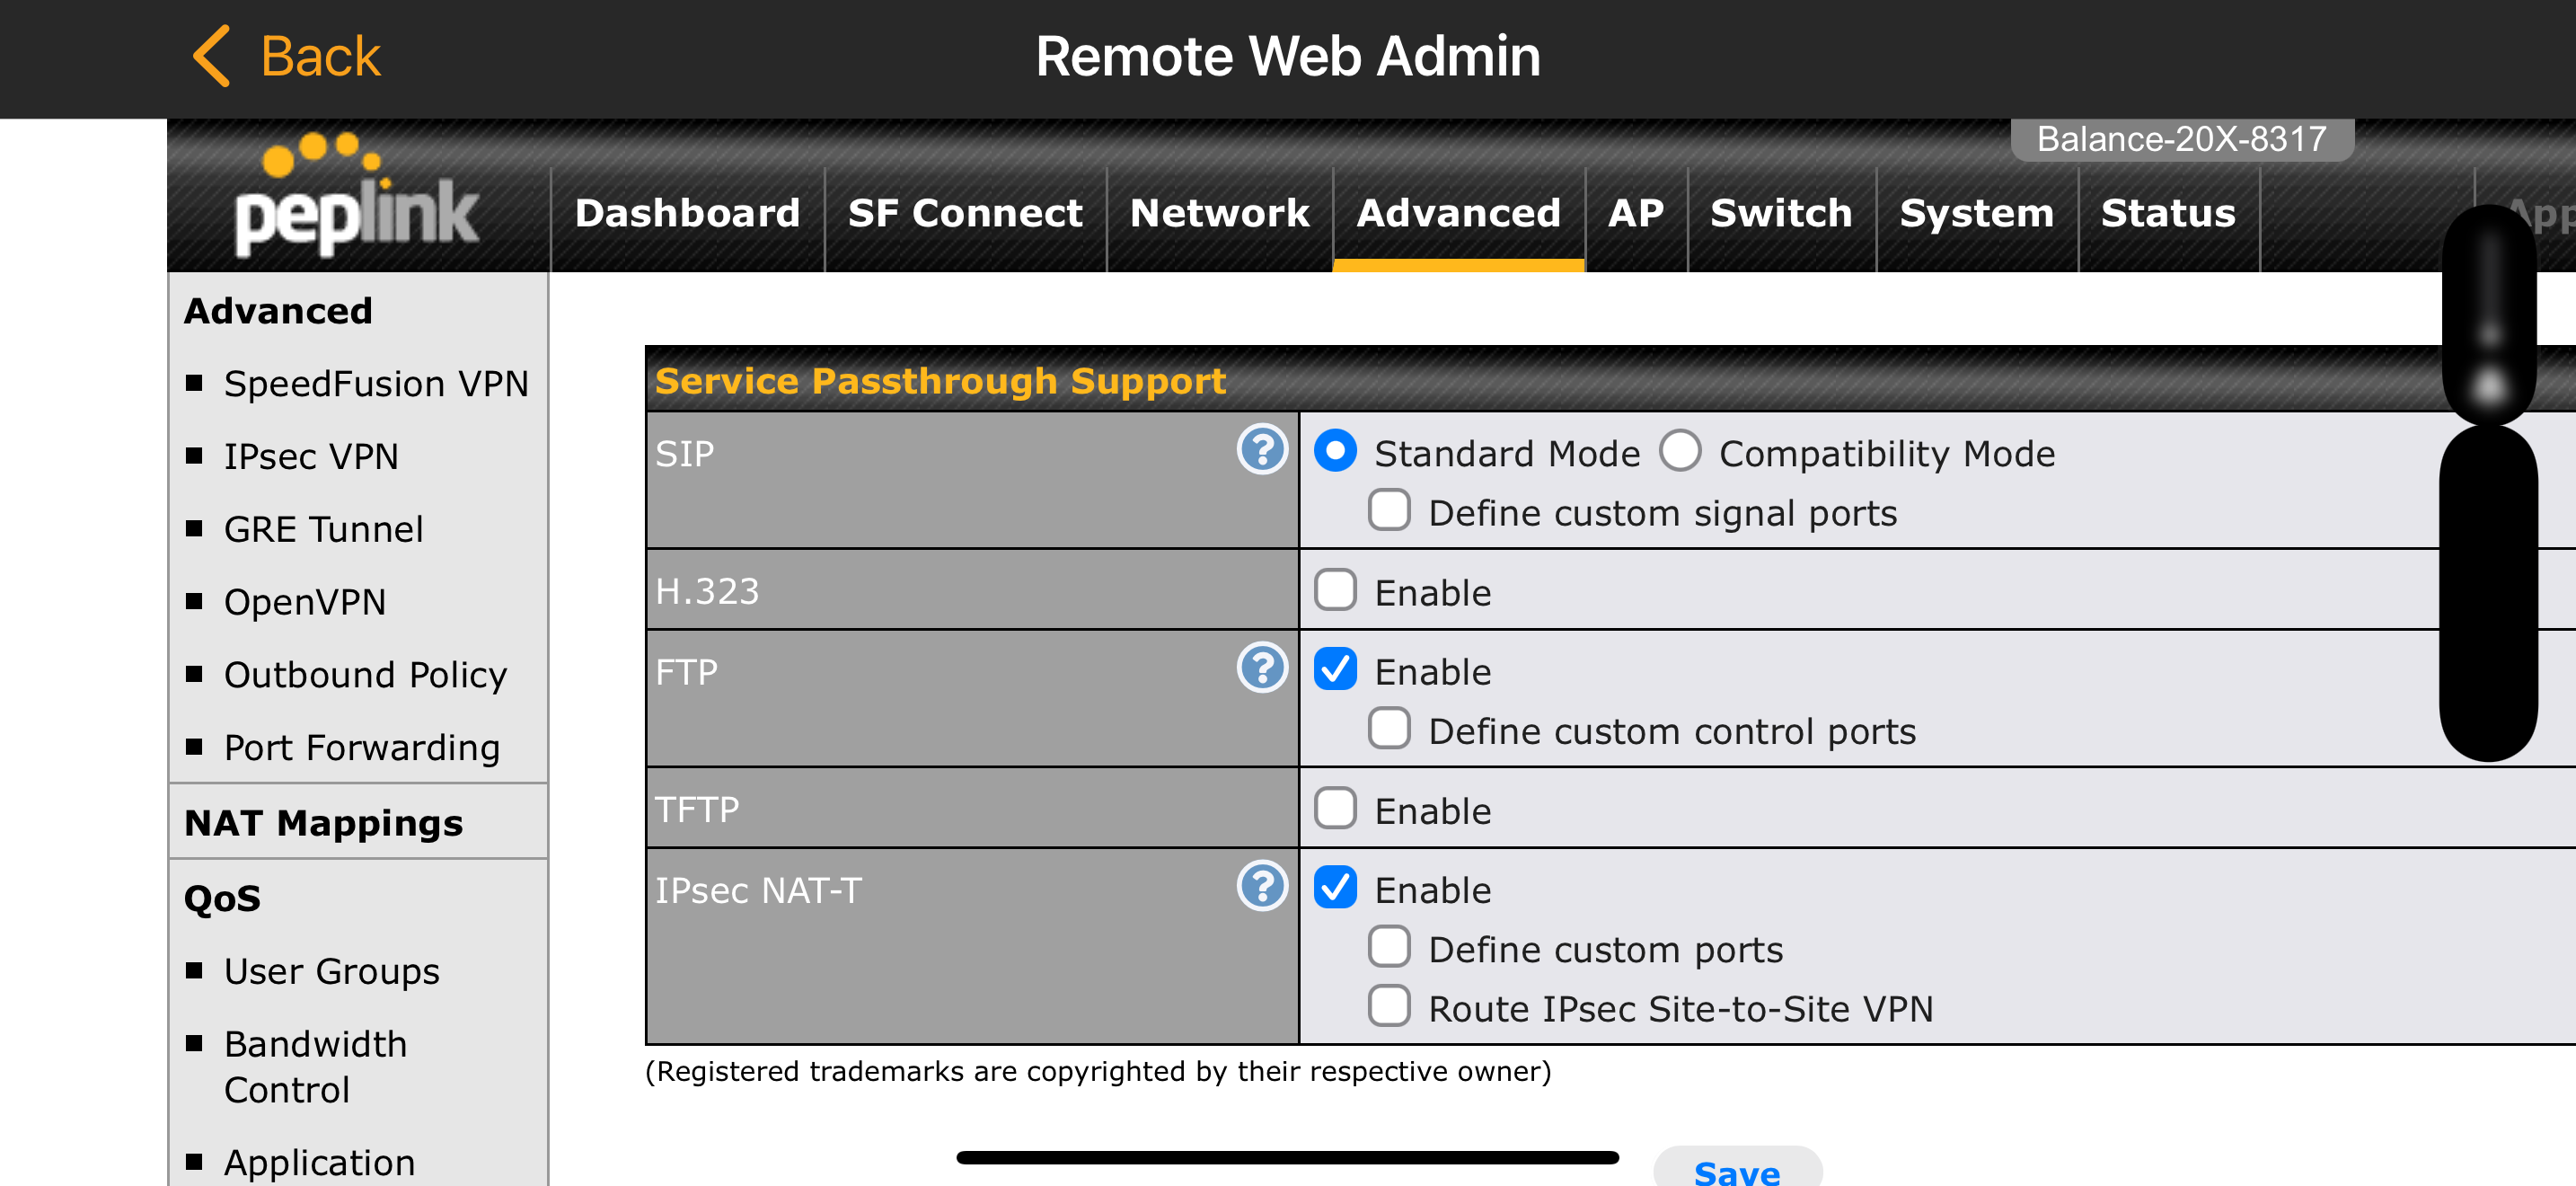Uncheck the FTP Enable checkbox
This screenshot has height=1186, width=2576.
click(x=1335, y=669)
